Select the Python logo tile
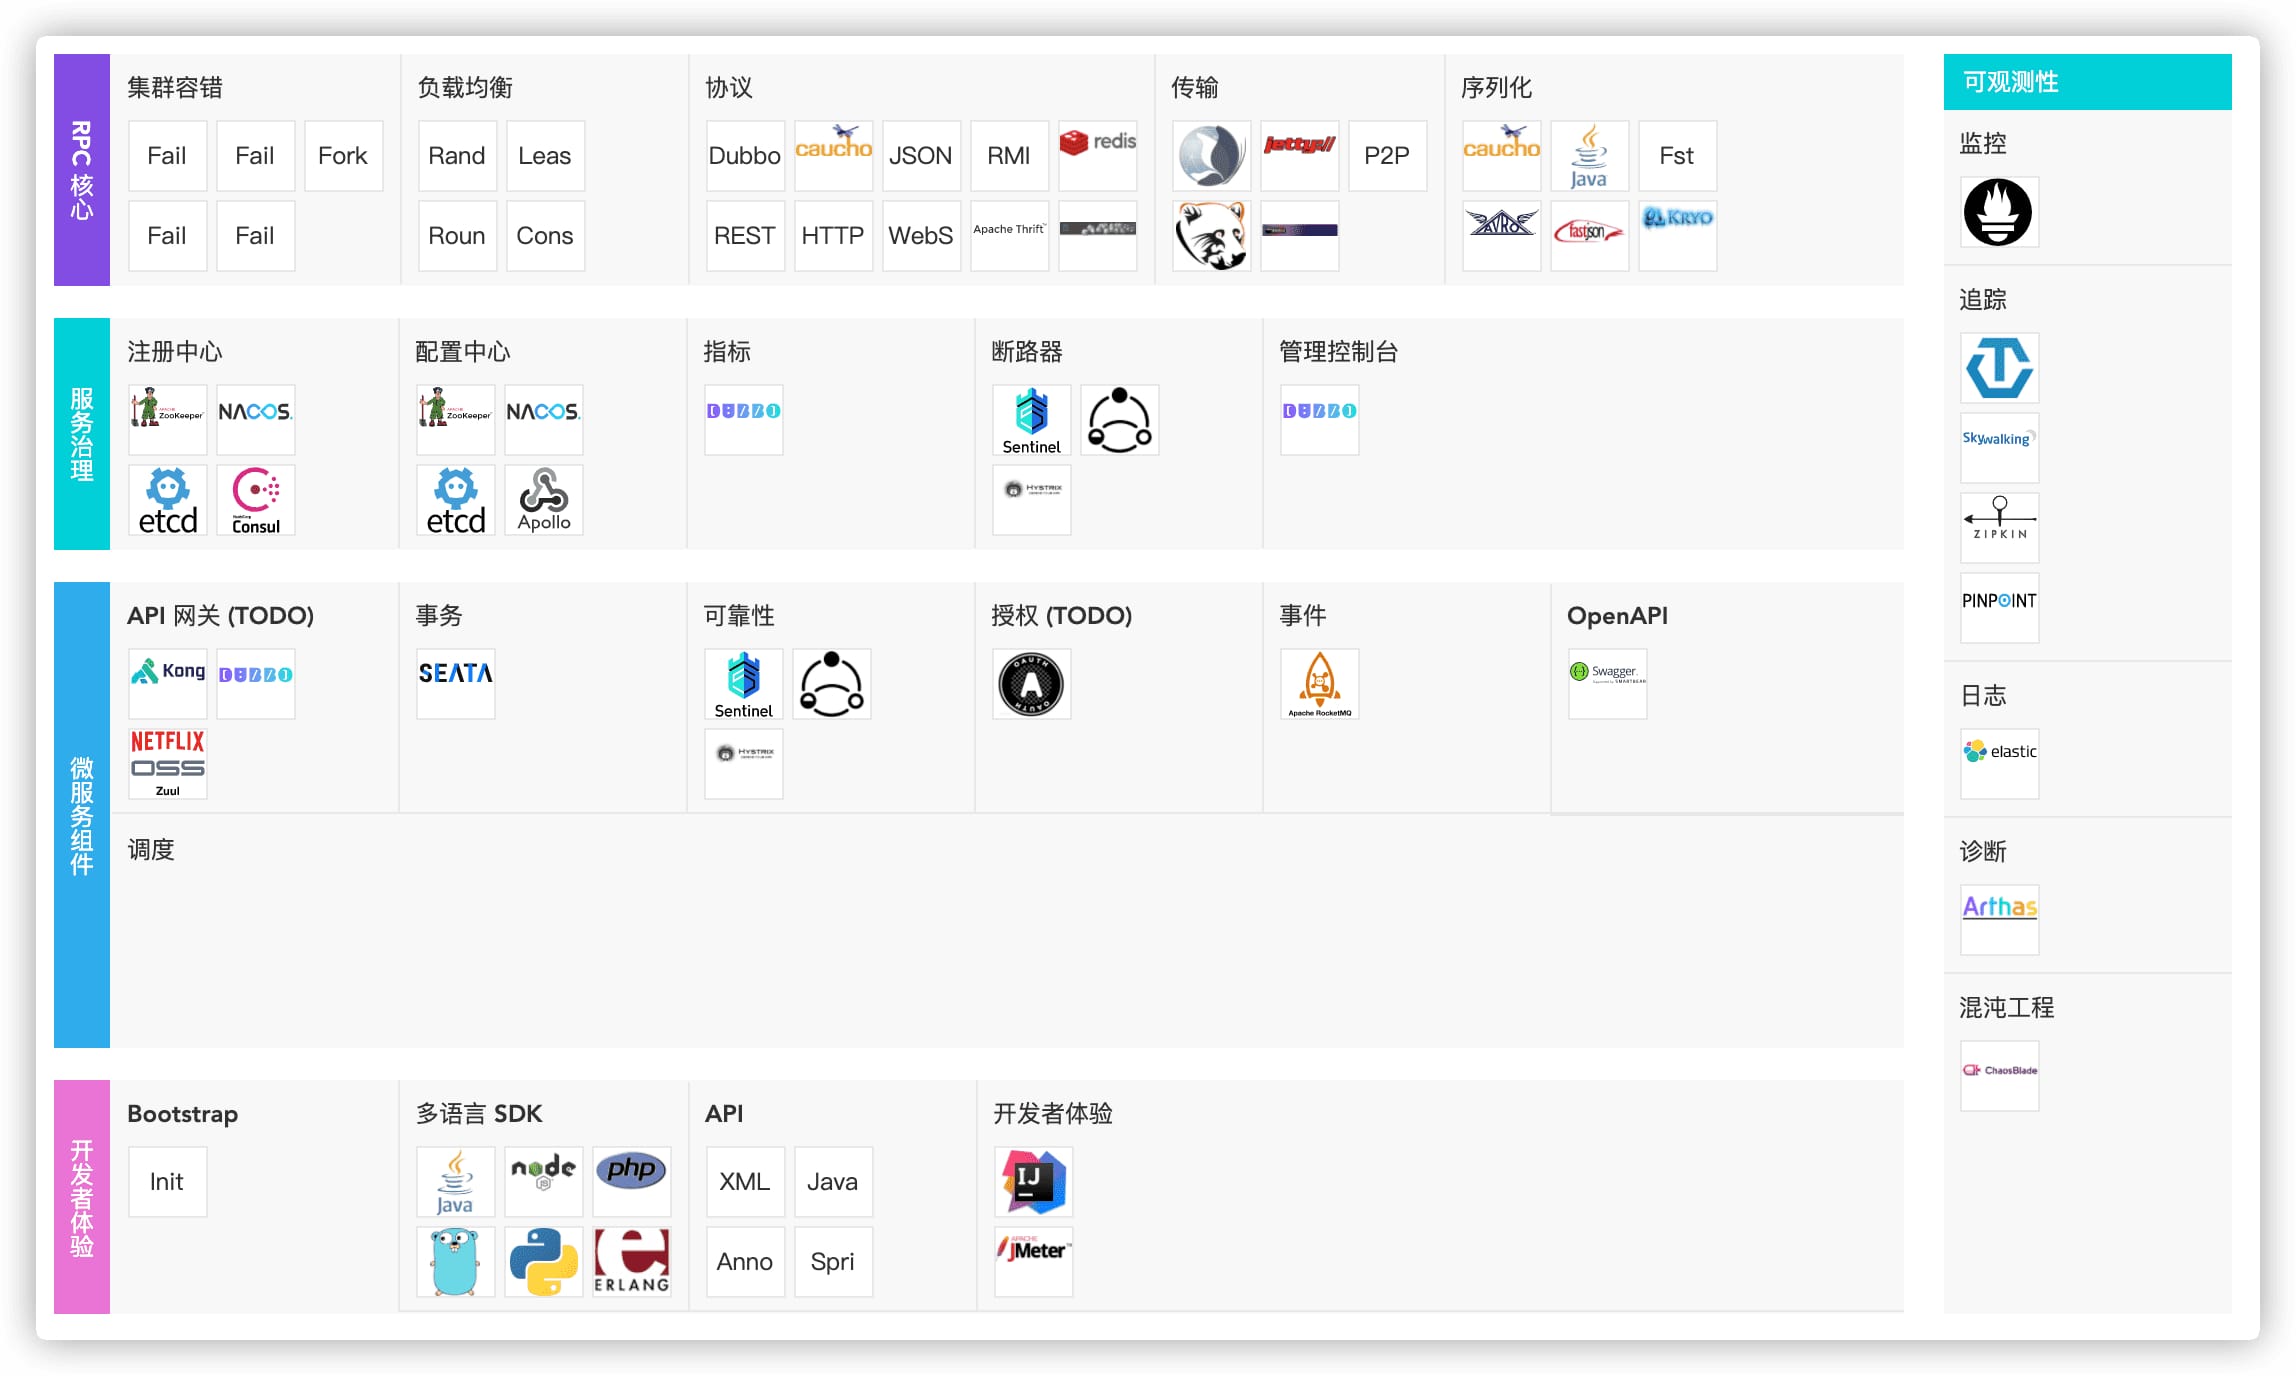 point(544,1262)
